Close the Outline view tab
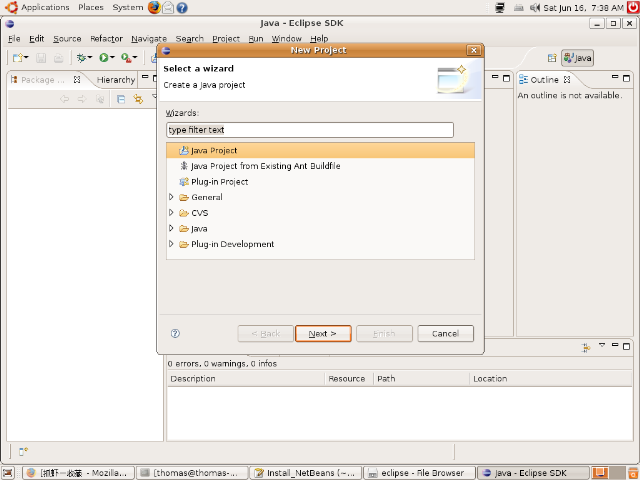The width and height of the screenshot is (640, 480). pyautogui.click(x=567, y=80)
